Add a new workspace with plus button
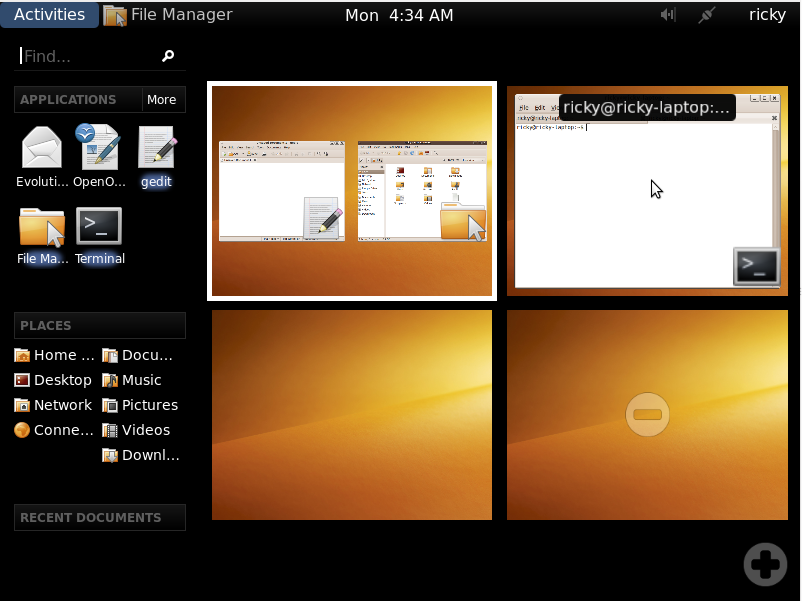The width and height of the screenshot is (802, 601). click(765, 564)
